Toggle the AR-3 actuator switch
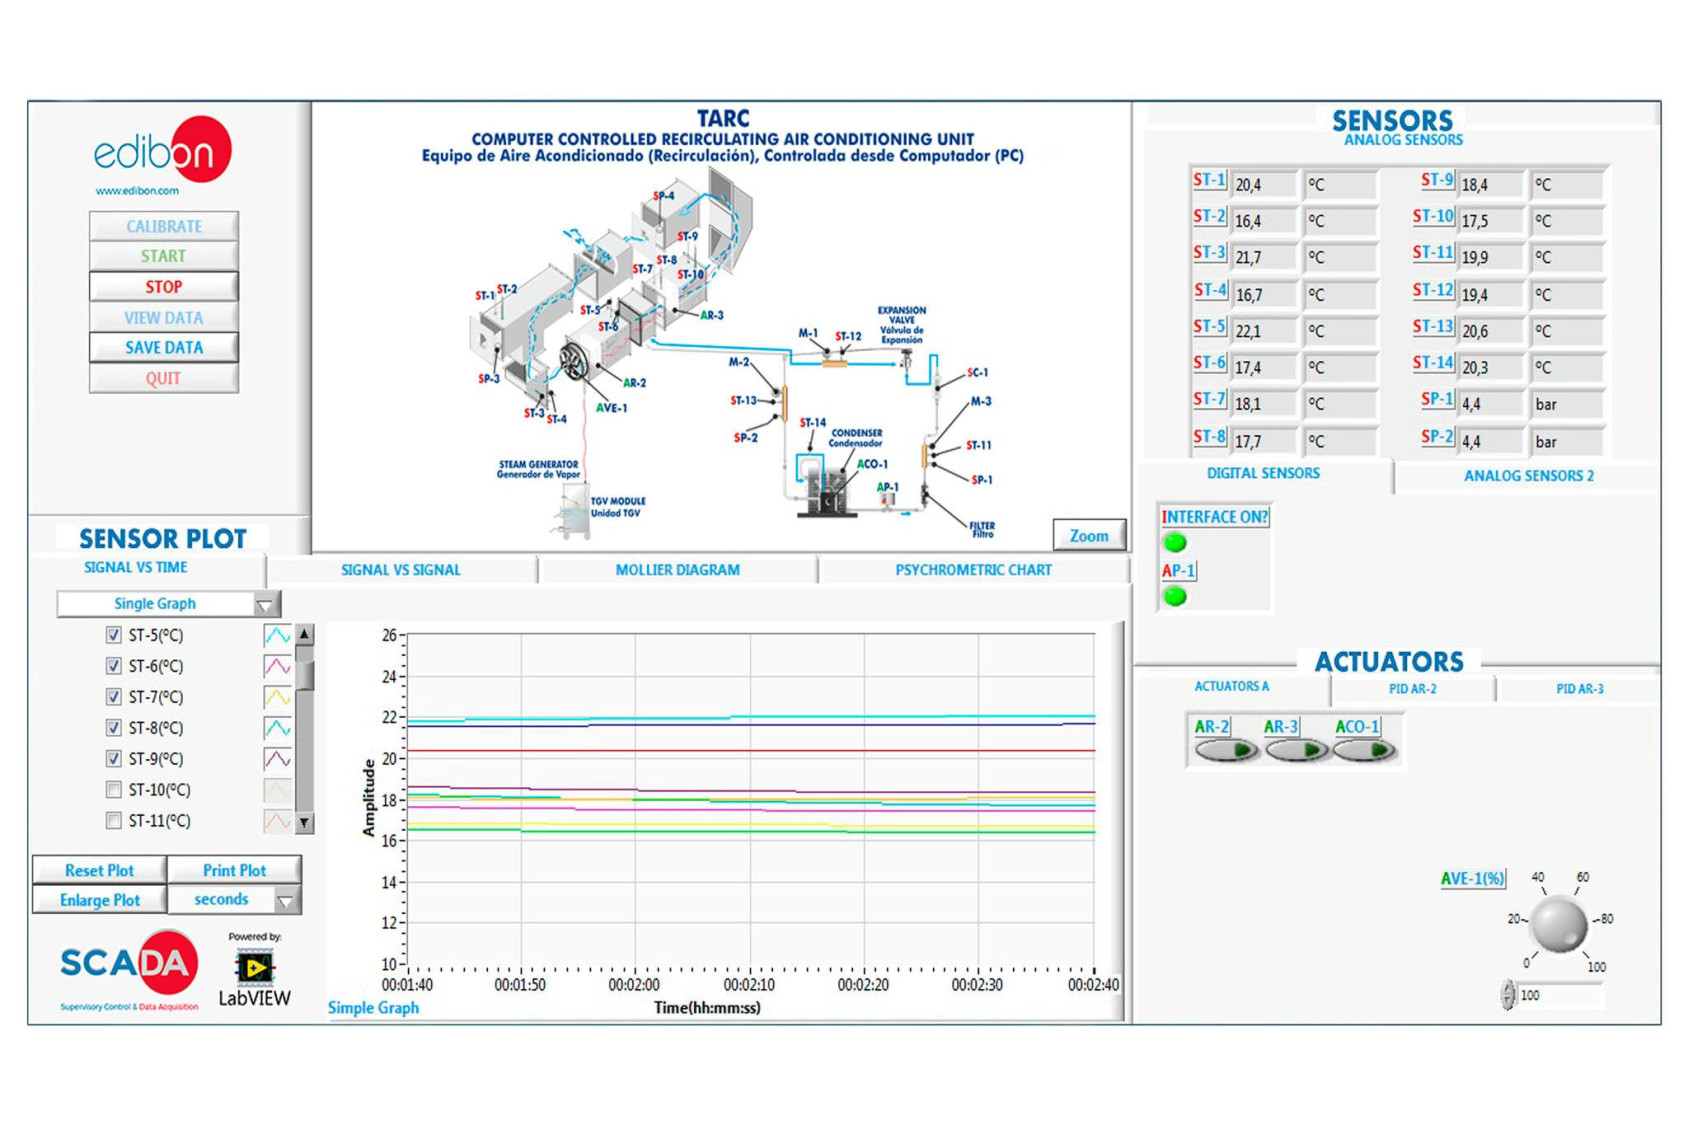 click(1296, 748)
